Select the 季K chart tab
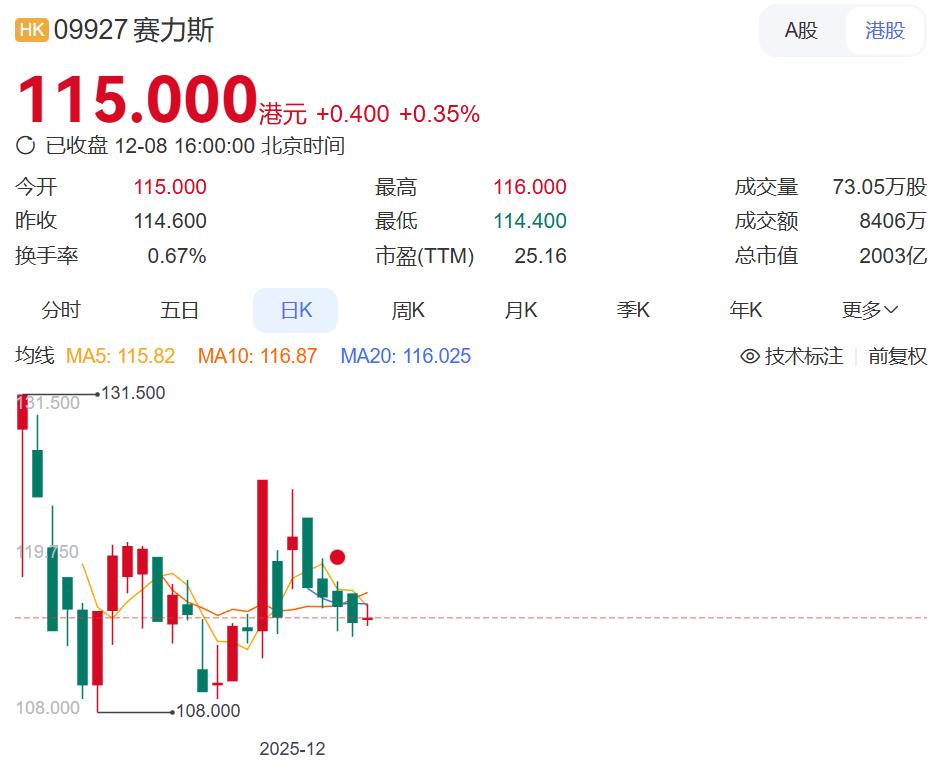Image resolution: width=944 pixels, height=778 pixels. point(633,310)
